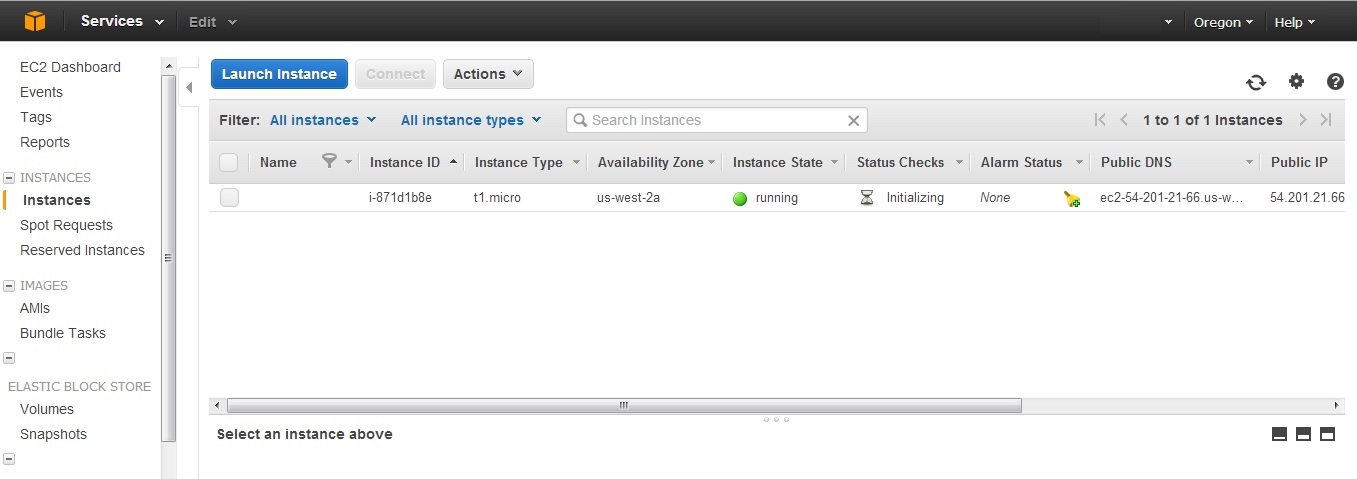Open EC2 Dashboard in the sidebar
Image resolution: width=1357 pixels, height=479 pixels.
pyautogui.click(x=70, y=67)
